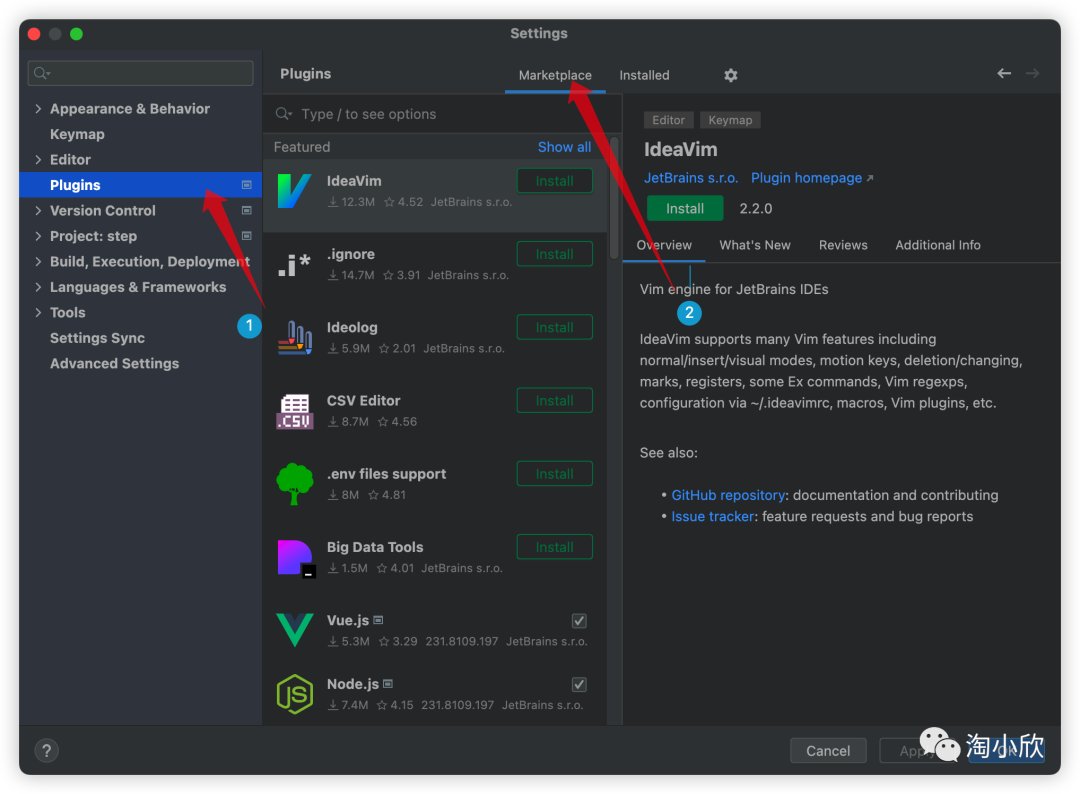
Task: Select Plugins in settings tree
Action: (x=141, y=185)
